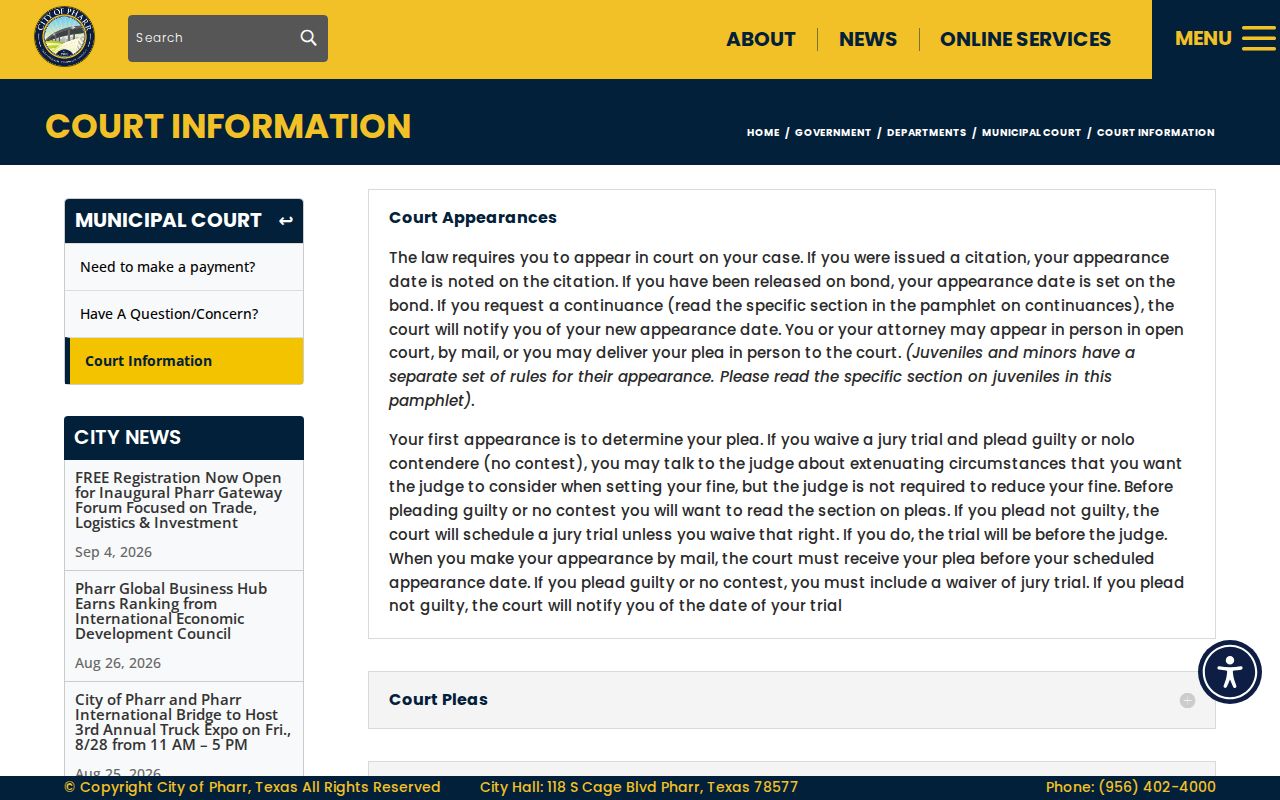Open Pharr Global Business Hub news article
Image resolution: width=1280 pixels, height=800 pixels.
pos(171,611)
